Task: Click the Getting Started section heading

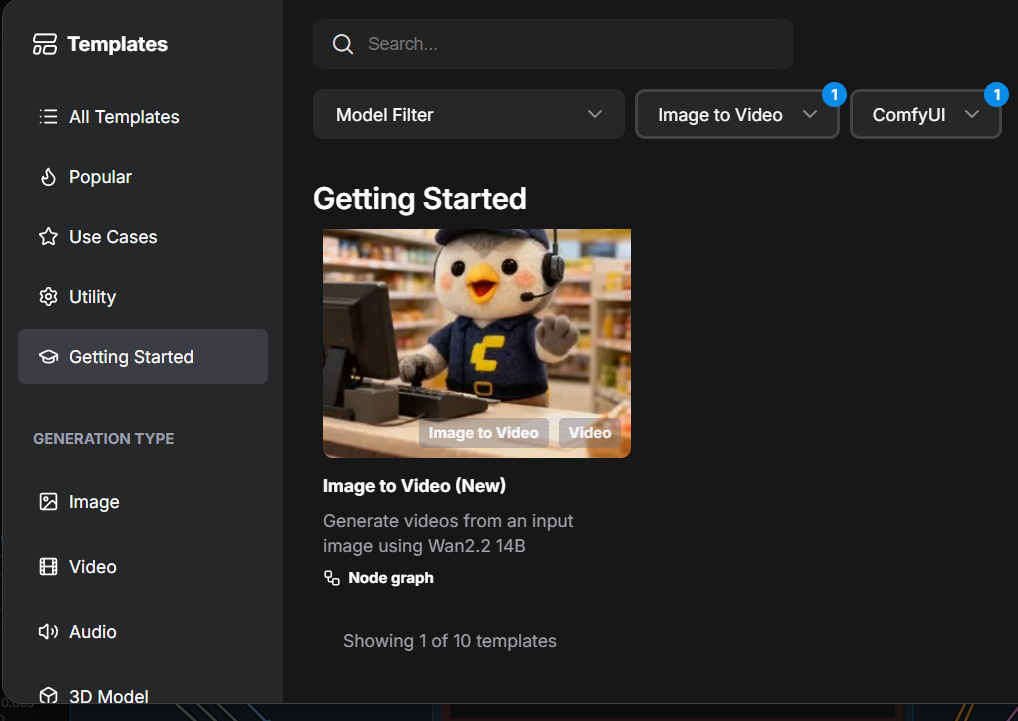Action: tap(419, 199)
